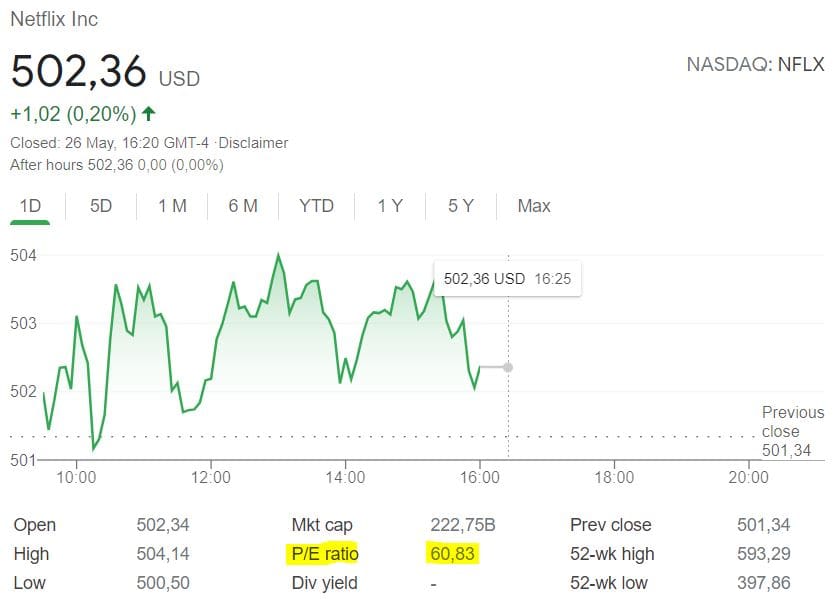Viewport: 836px width, 599px height.
Task: Switch to the 5D chart tab
Action: (101, 206)
